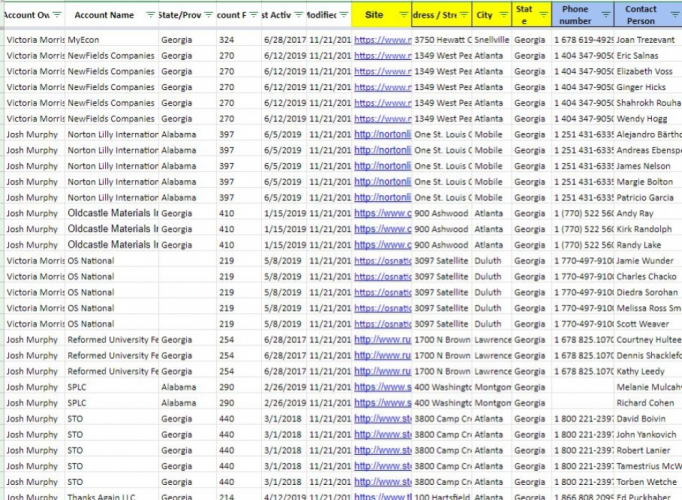Select the contact cell 'Patricio Garcia'
This screenshot has height=500, width=682.
tap(648, 197)
